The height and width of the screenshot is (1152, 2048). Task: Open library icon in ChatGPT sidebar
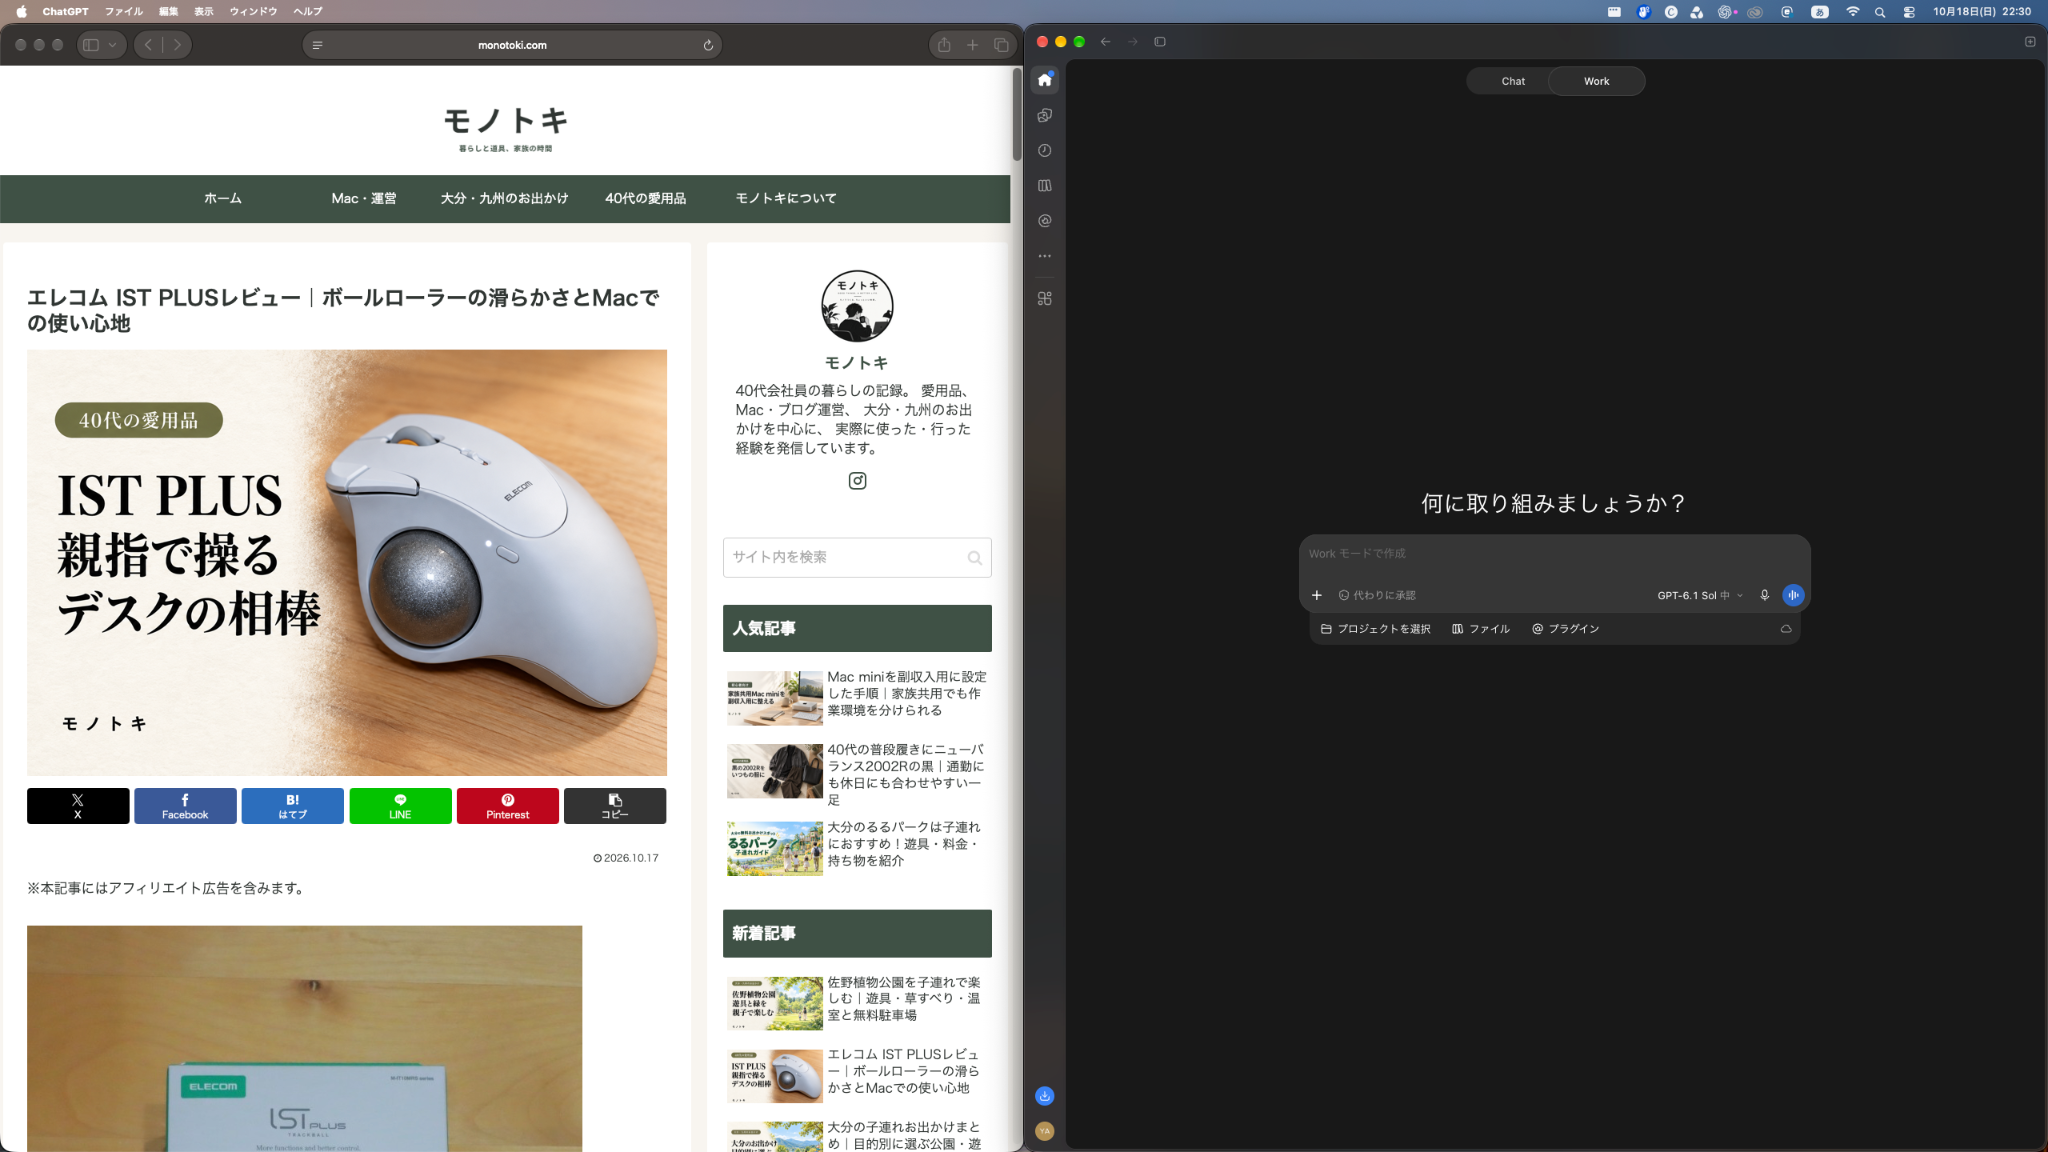[x=1044, y=185]
